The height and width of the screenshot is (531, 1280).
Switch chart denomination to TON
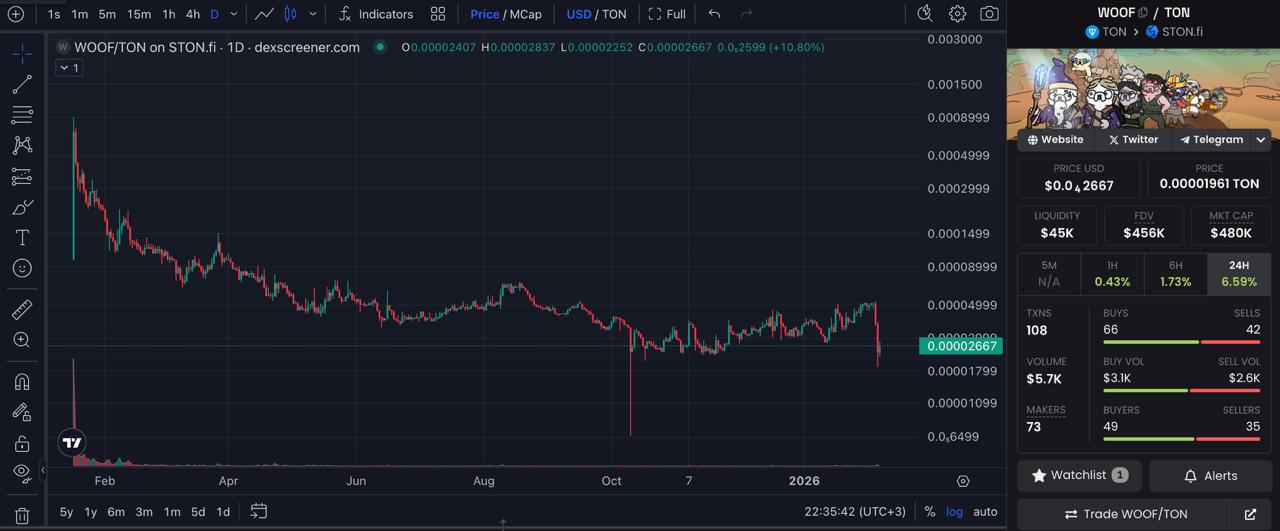(x=614, y=14)
